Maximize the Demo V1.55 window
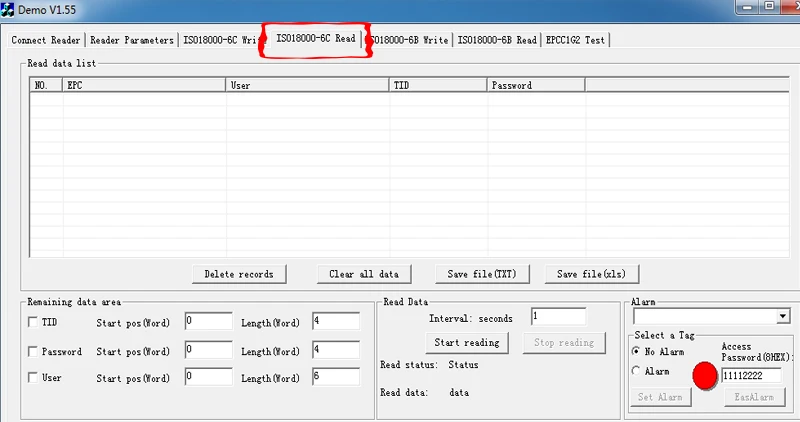 pos(769,7)
